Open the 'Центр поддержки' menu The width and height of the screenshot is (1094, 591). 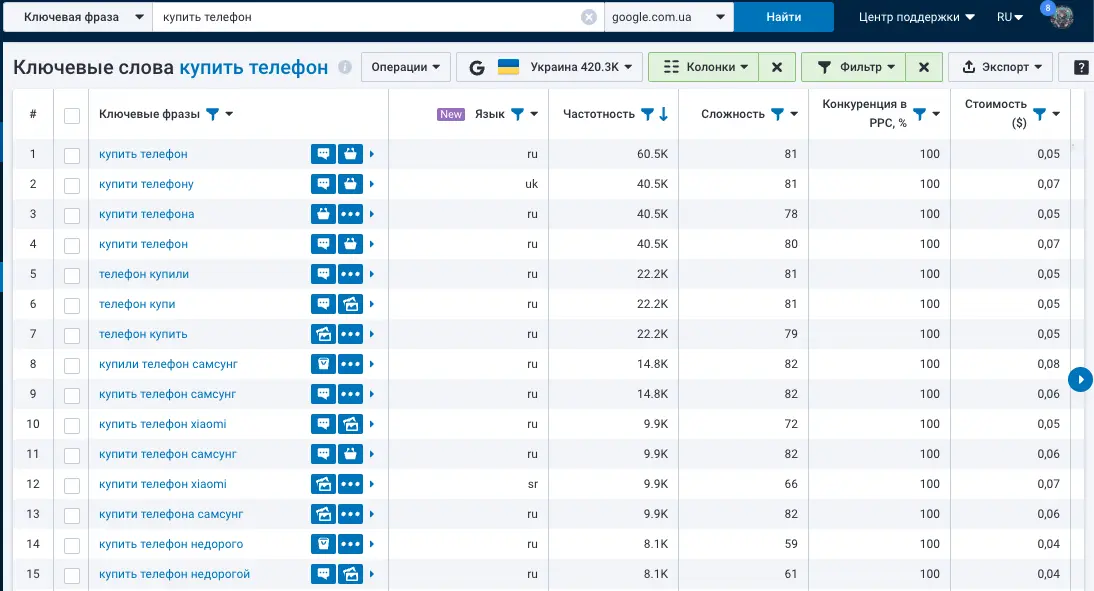916,17
